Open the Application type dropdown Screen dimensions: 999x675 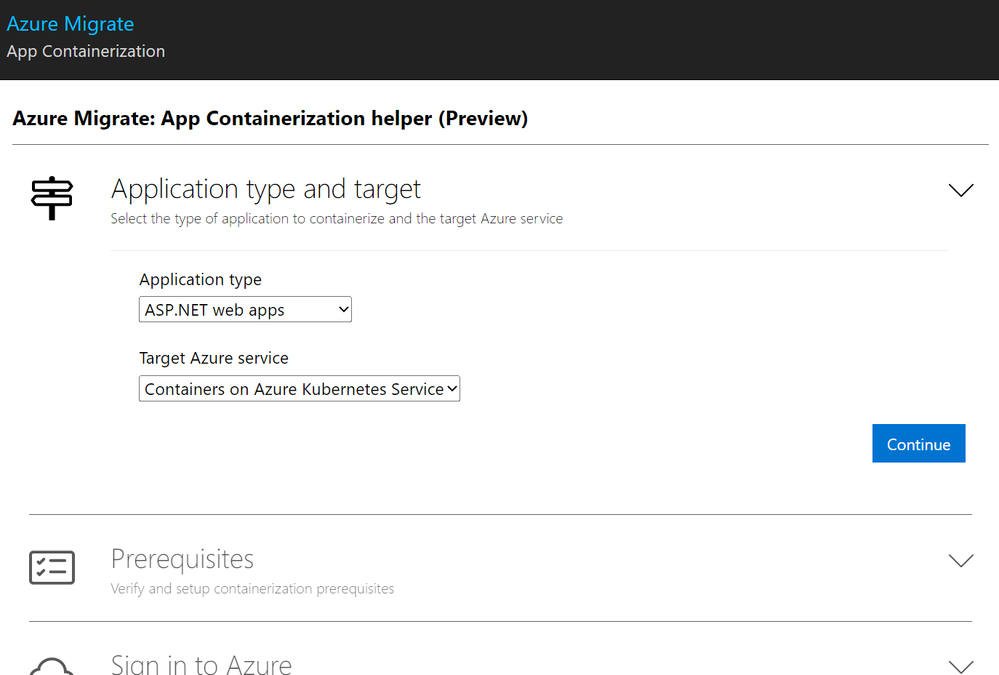[x=245, y=310]
